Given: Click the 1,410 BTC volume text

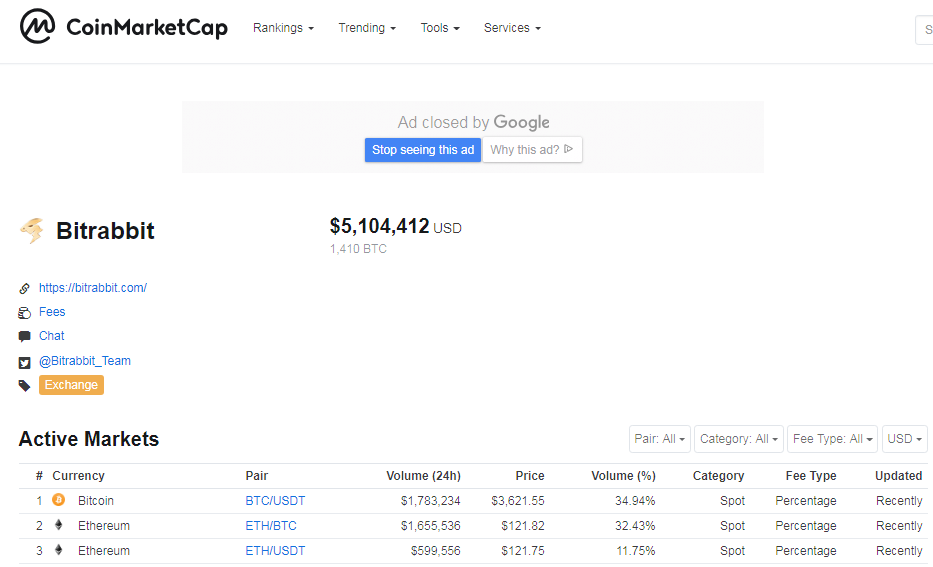Looking at the screenshot, I should (358, 249).
